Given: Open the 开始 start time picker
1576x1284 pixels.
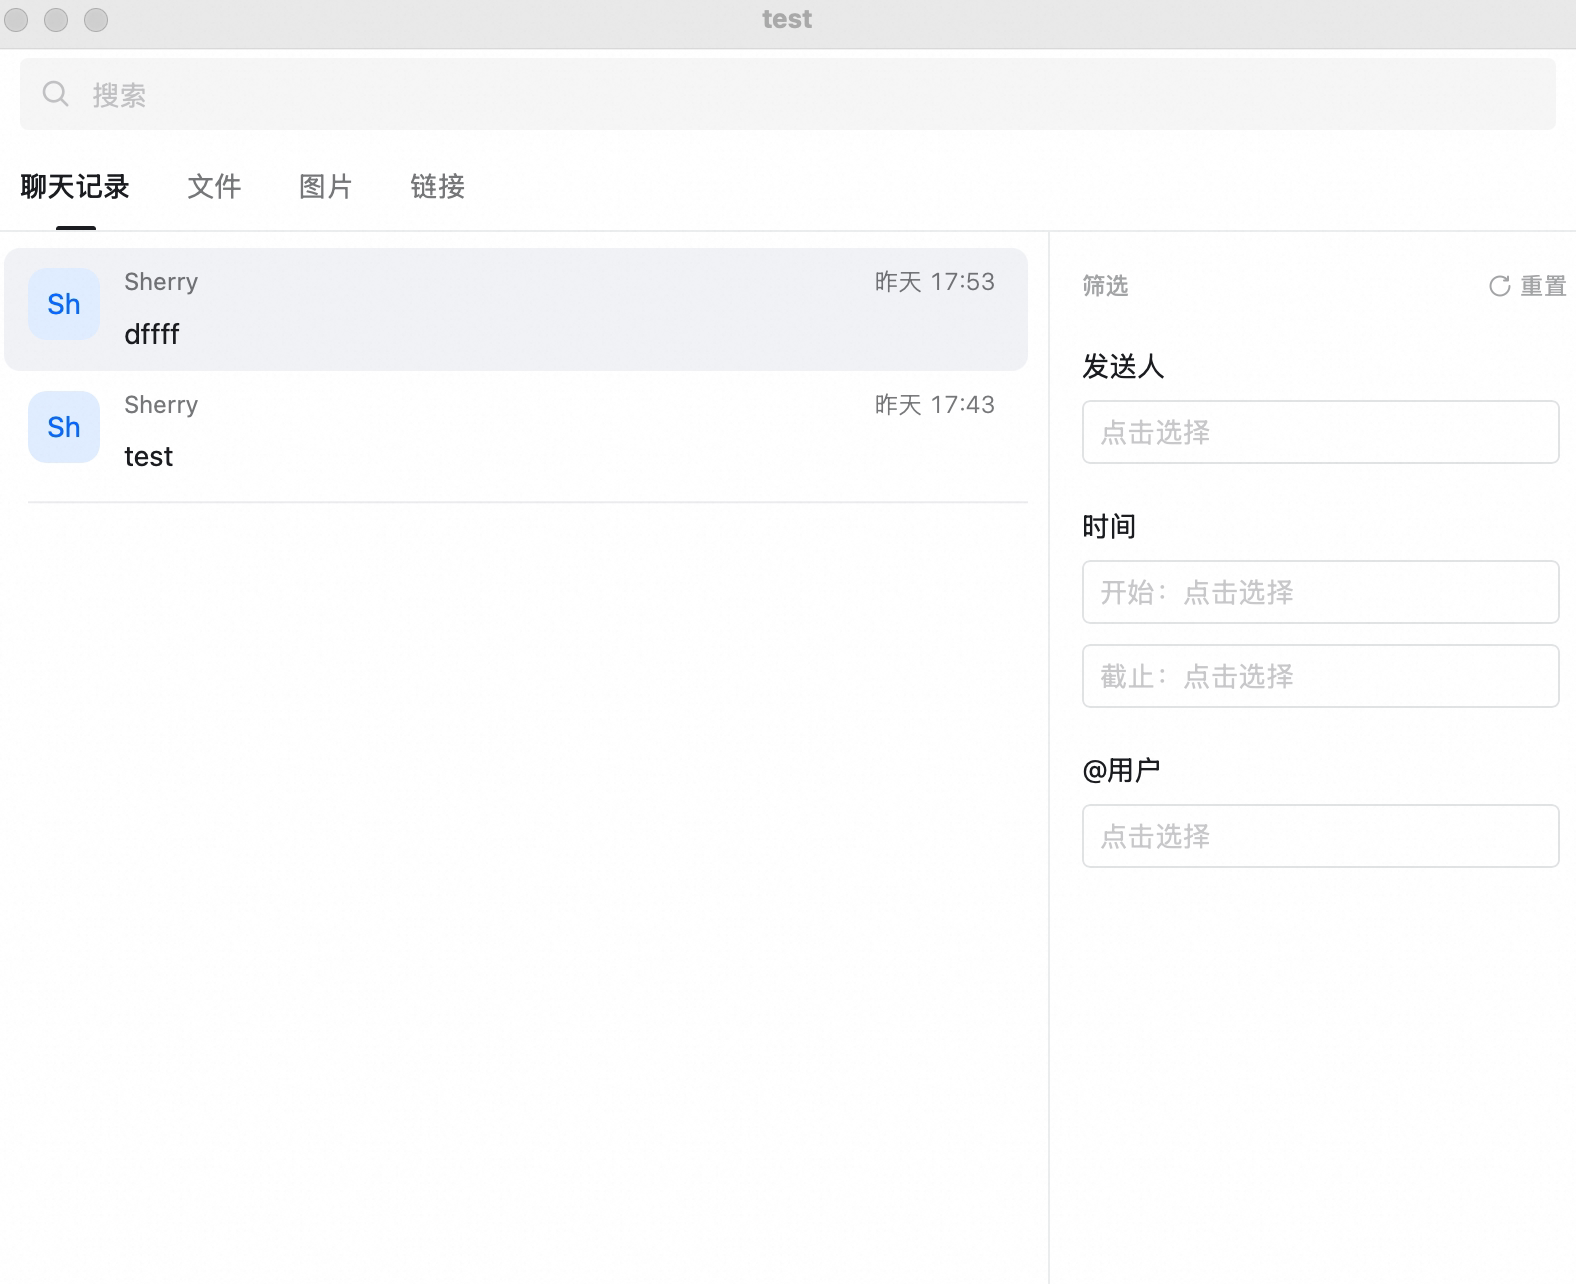Looking at the screenshot, I should pyautogui.click(x=1320, y=592).
